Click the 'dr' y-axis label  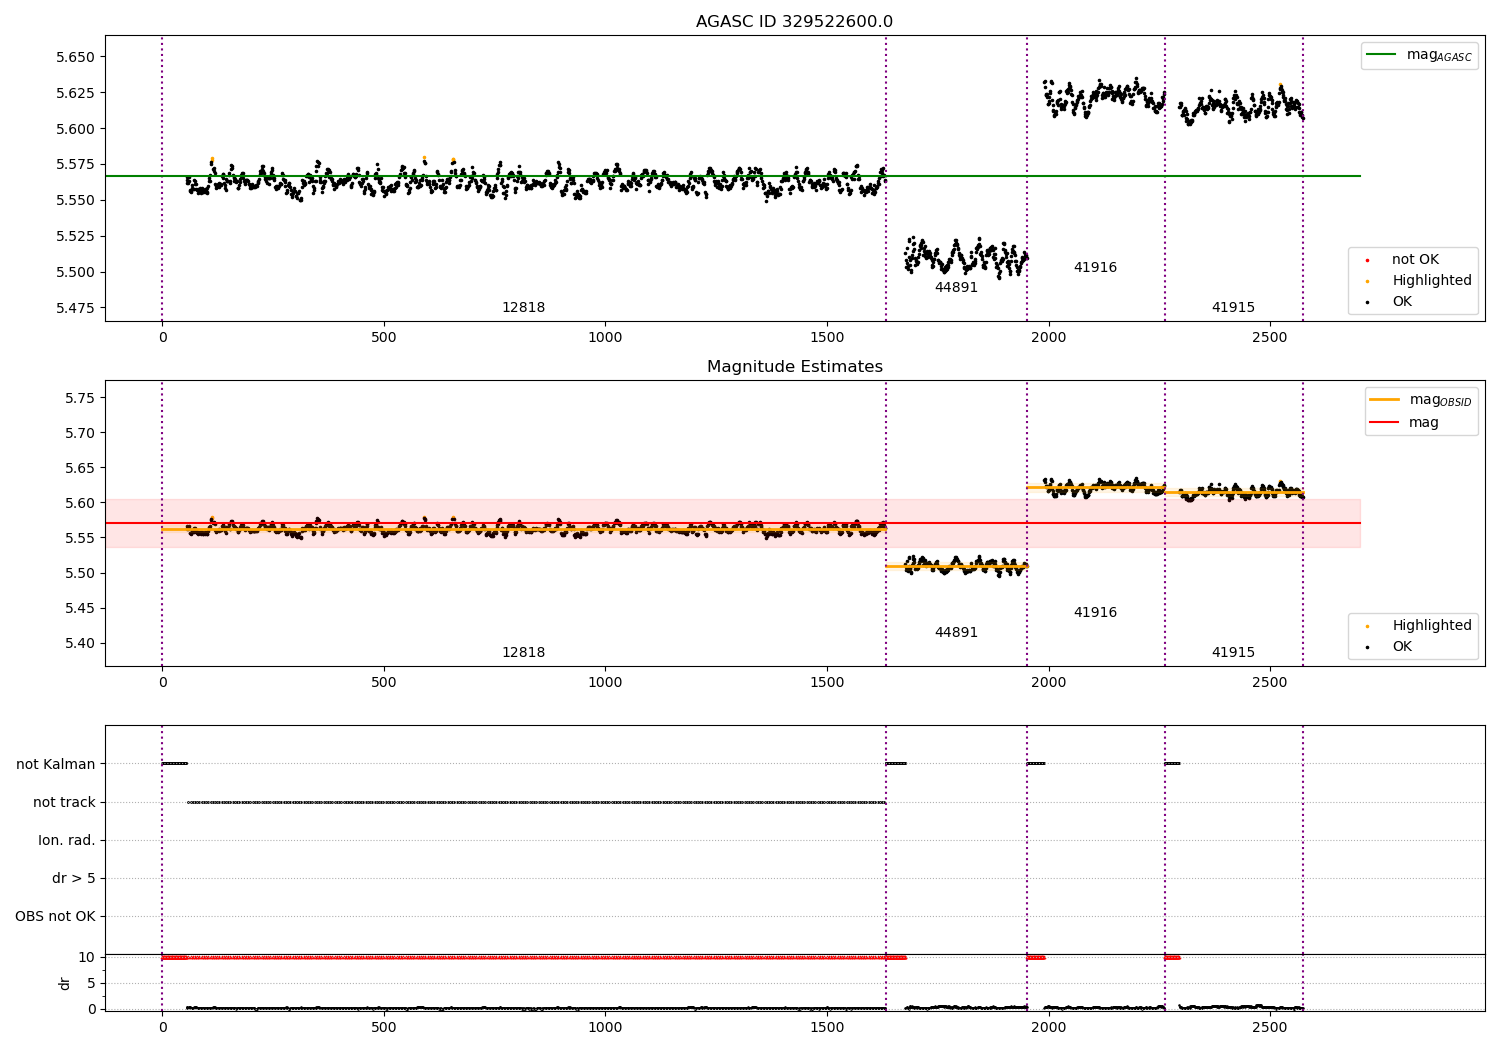coord(65,983)
